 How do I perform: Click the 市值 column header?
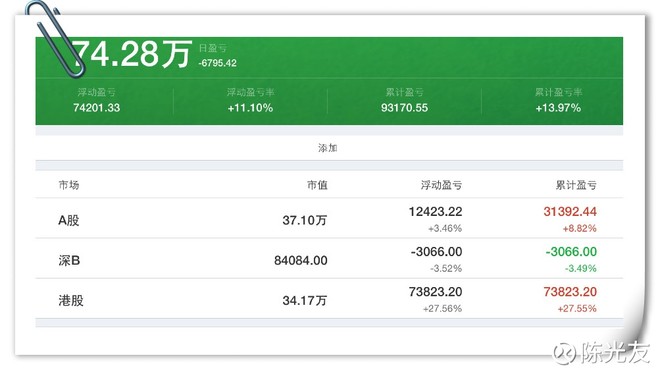coord(317,185)
